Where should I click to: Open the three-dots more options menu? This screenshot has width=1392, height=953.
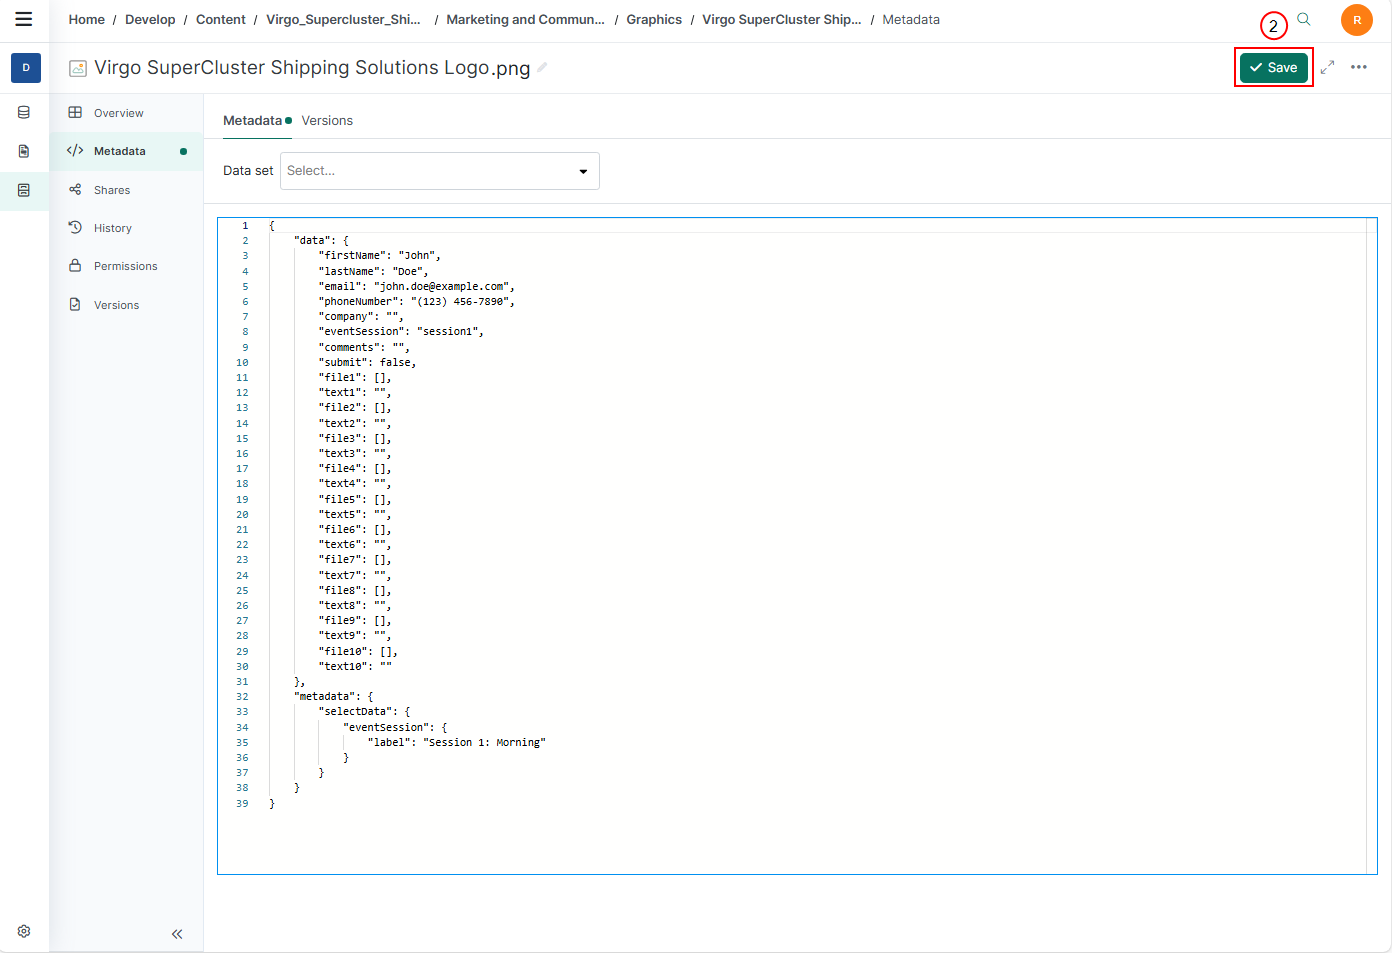[1358, 67]
